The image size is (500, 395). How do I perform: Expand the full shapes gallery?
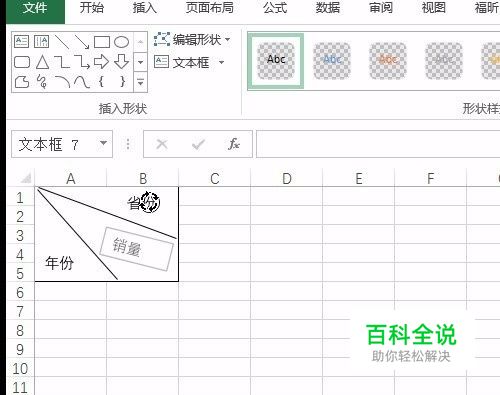(140, 82)
